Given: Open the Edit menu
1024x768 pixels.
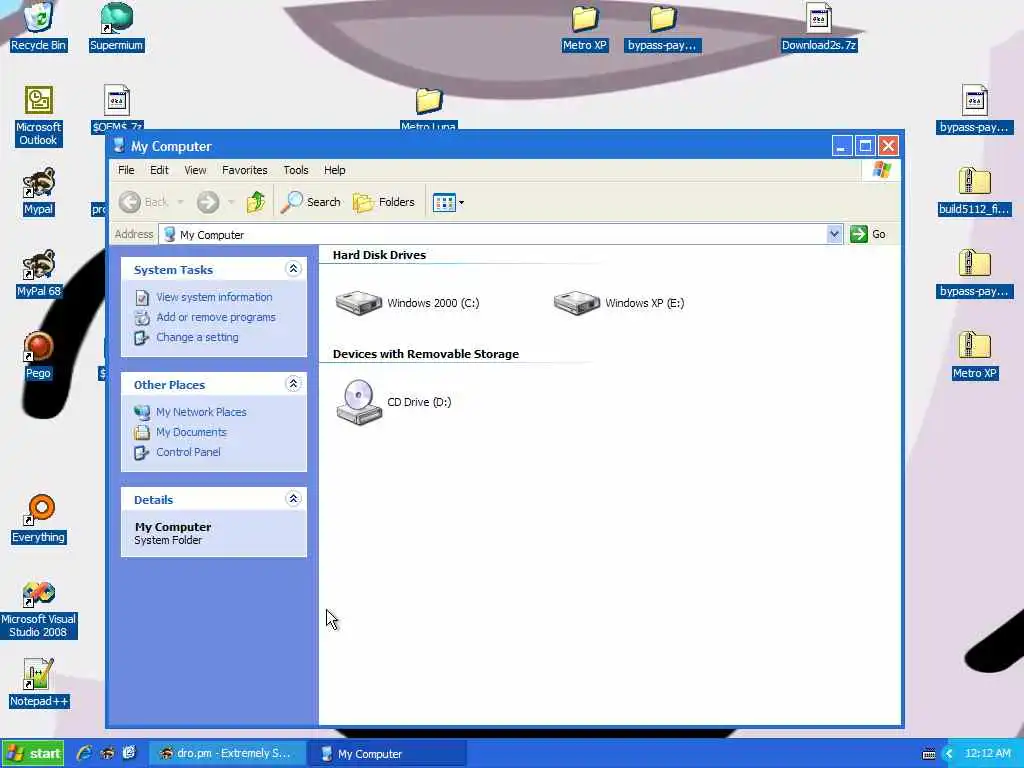Looking at the screenshot, I should click(159, 170).
